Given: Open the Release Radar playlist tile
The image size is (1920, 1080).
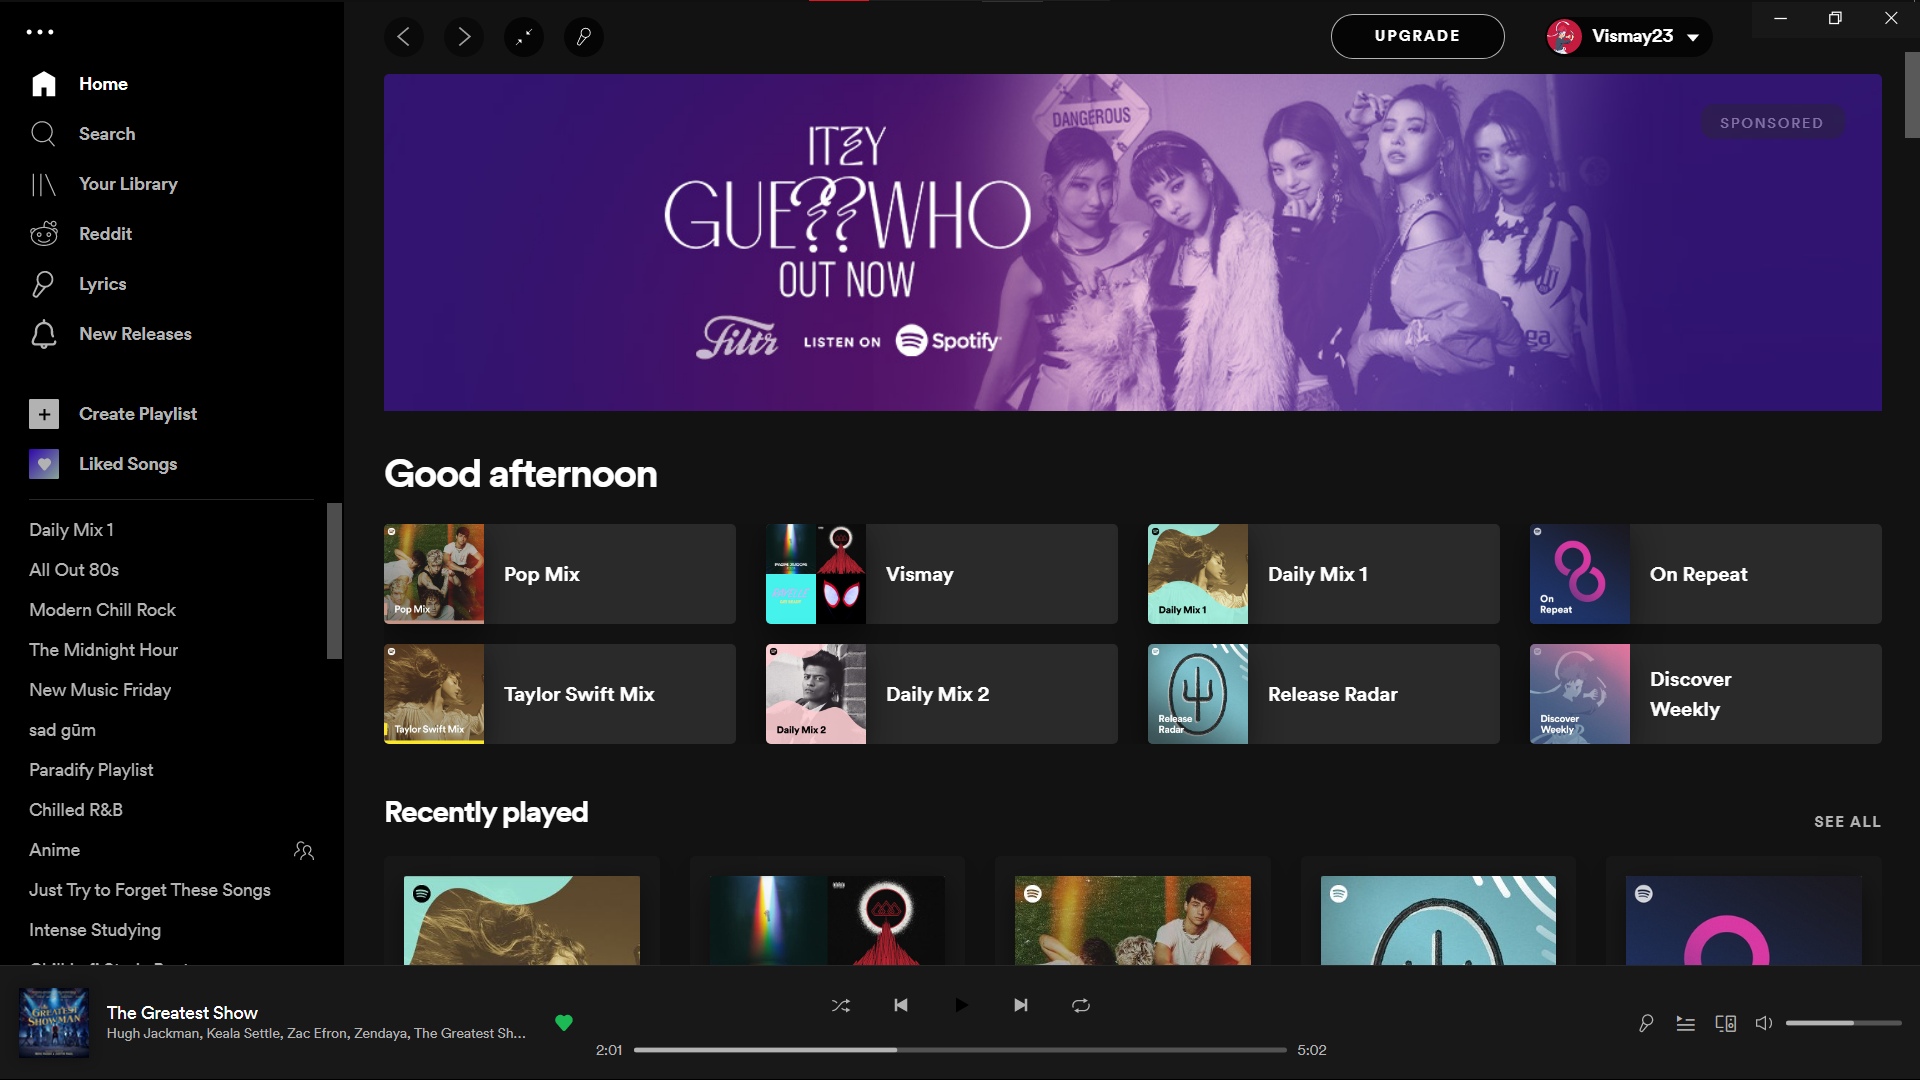Looking at the screenshot, I should click(1323, 694).
